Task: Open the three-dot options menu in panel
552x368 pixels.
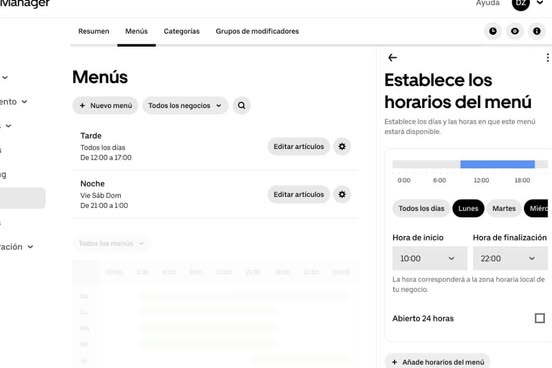Action: pyautogui.click(x=547, y=57)
